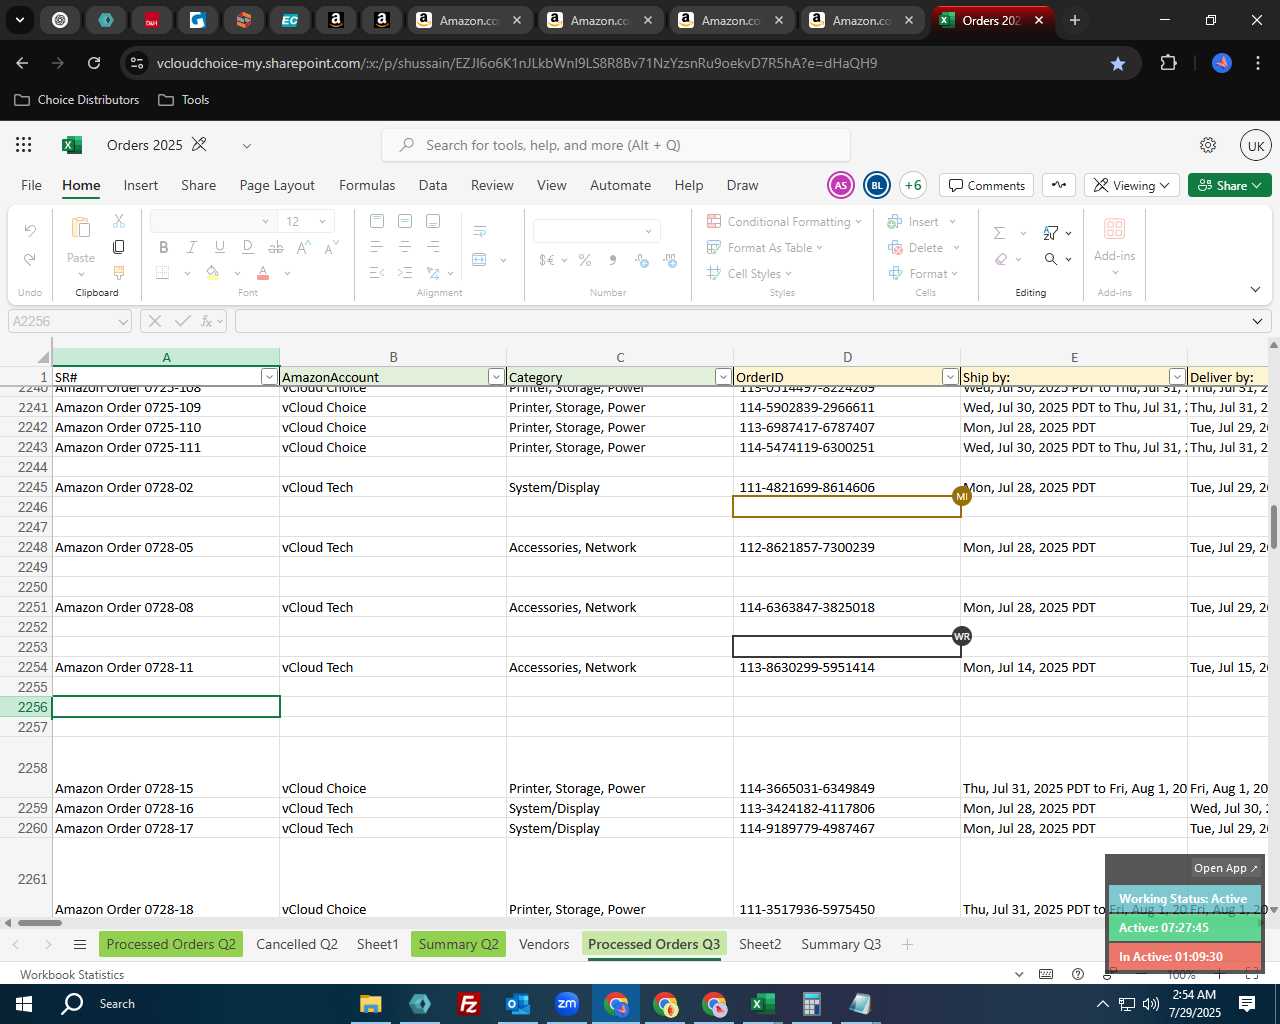Click Open App in the tracker widget
This screenshot has width=1280, height=1024.
pyautogui.click(x=1226, y=868)
